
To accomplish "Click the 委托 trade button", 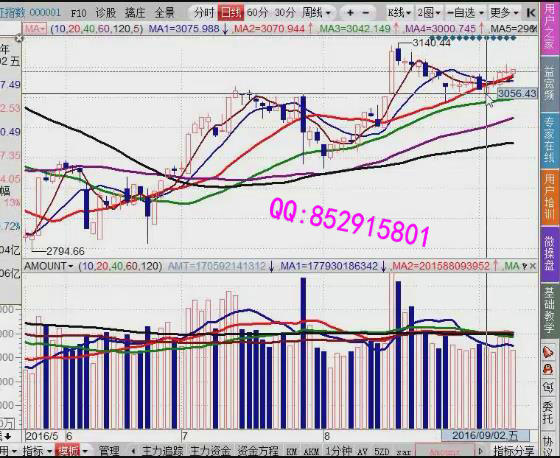I will (x=548, y=412).
